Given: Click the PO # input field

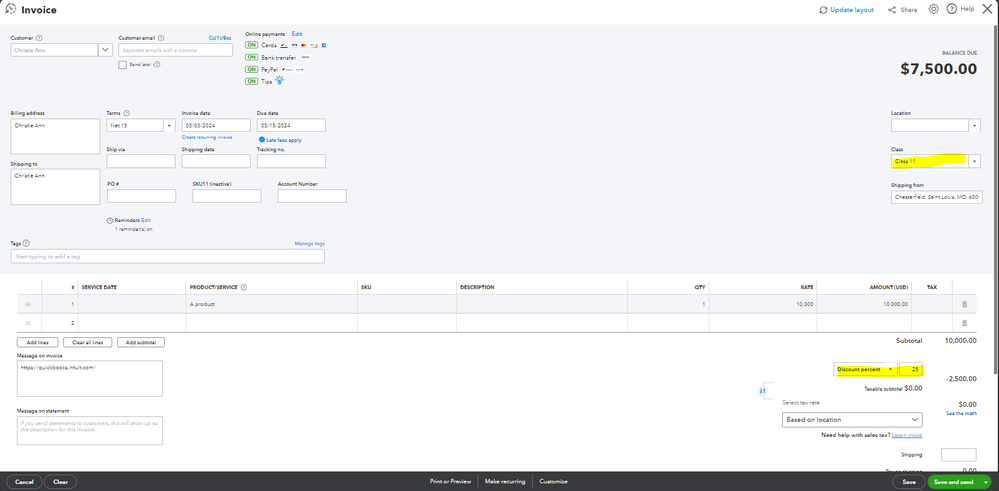Looking at the screenshot, I should pos(141,196).
